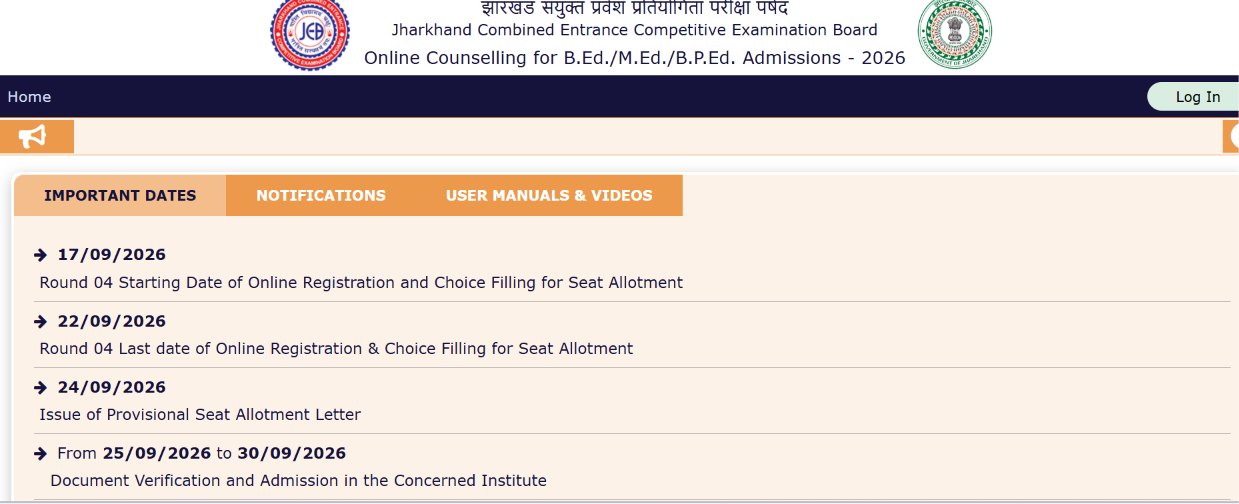Switch to the Important Dates tab
This screenshot has width=1239, height=504.
pos(120,195)
